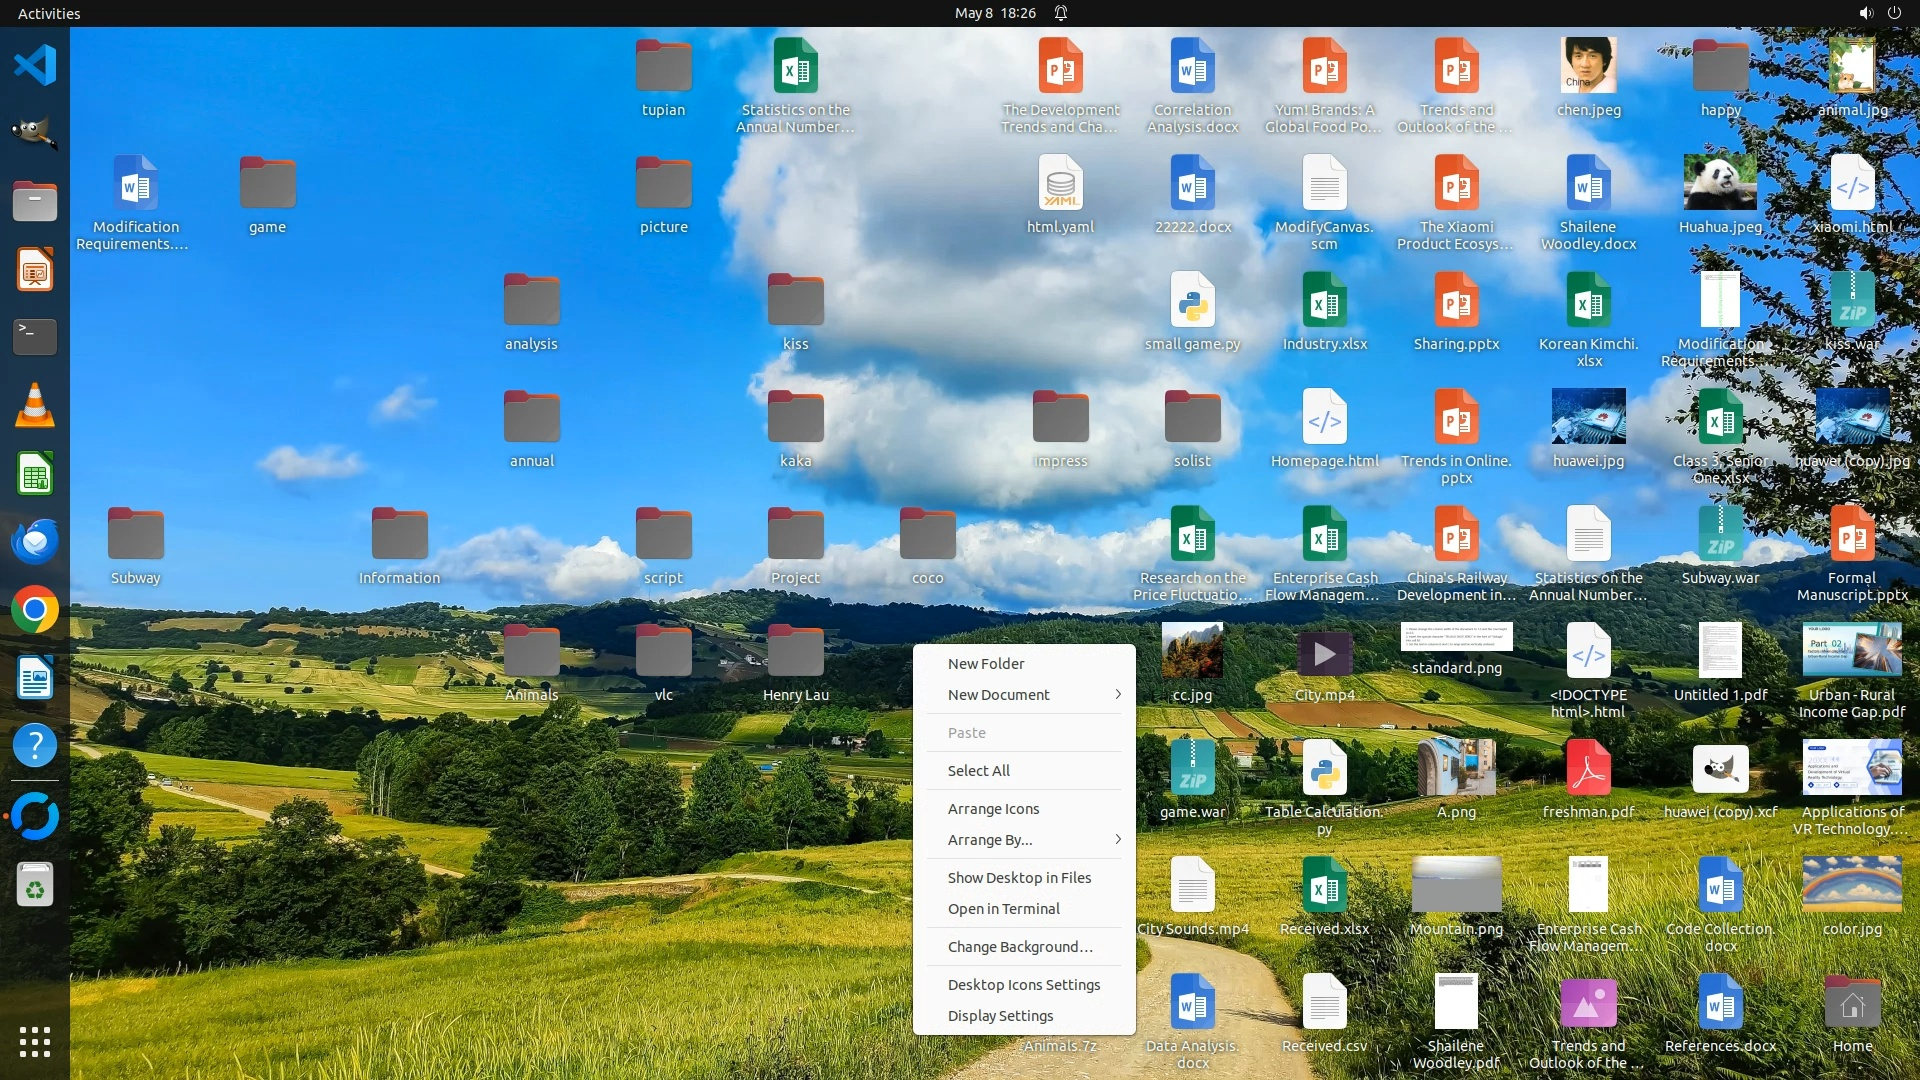Open the Thunderbird mail icon
The image size is (1920, 1080).
pyautogui.click(x=35, y=541)
